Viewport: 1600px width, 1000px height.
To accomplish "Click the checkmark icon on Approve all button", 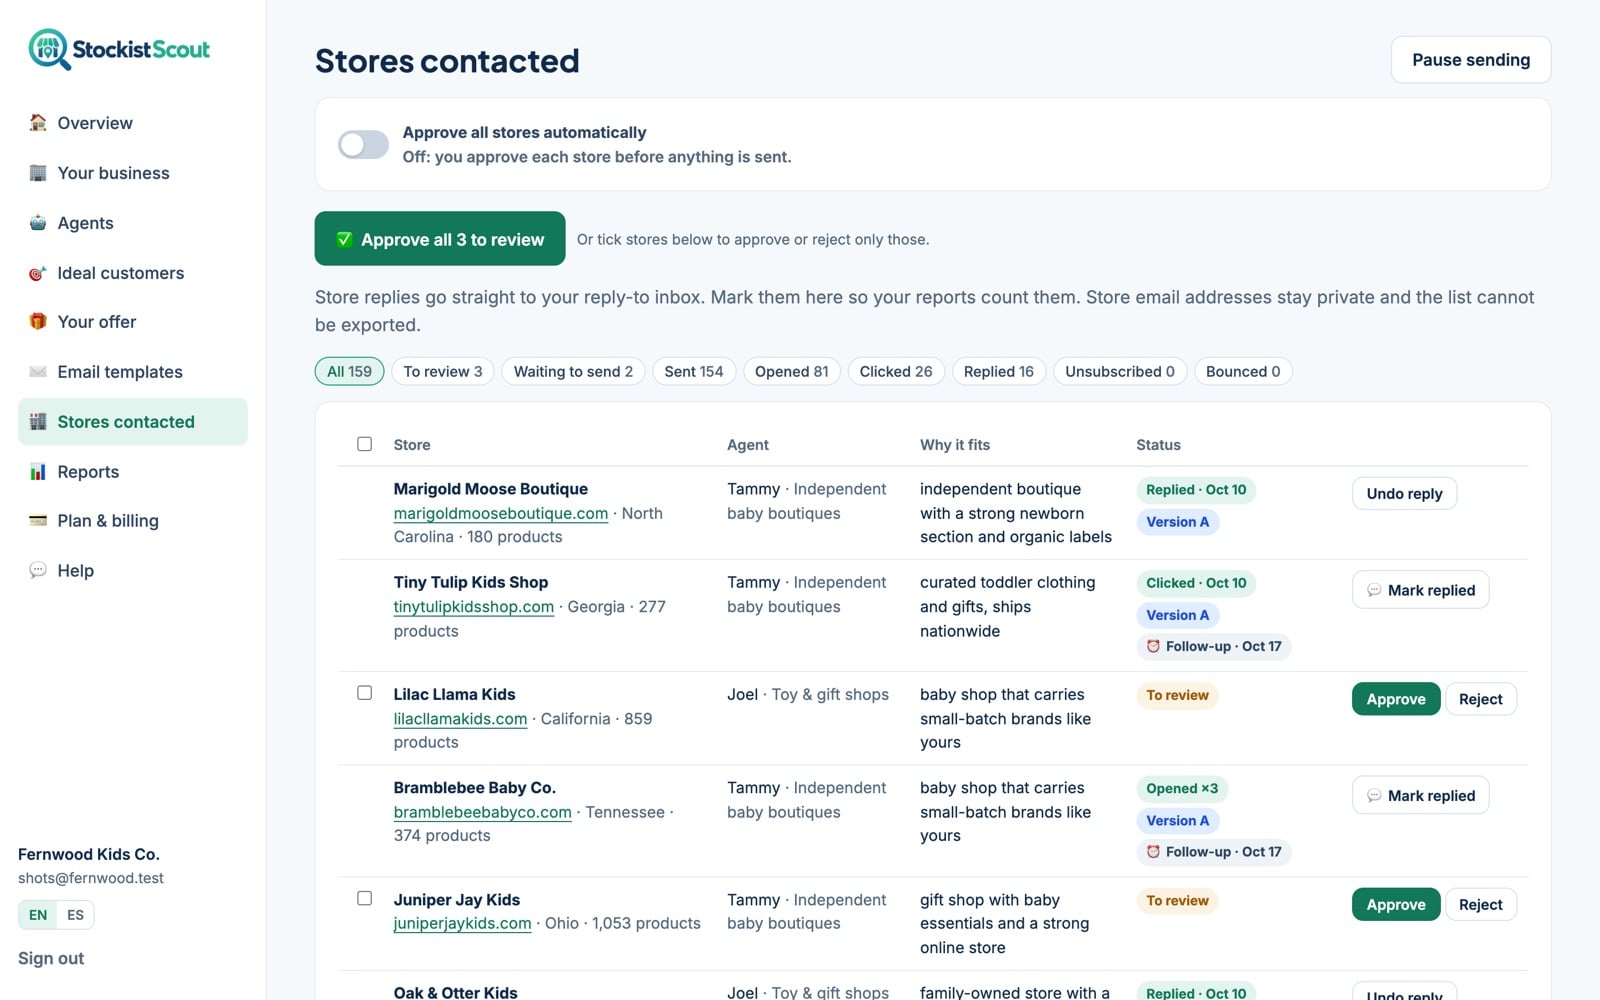I will [x=344, y=239].
